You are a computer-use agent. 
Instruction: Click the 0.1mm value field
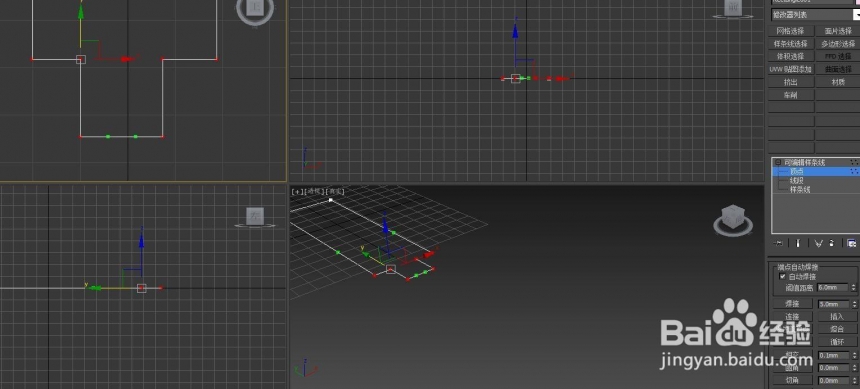tap(833, 355)
